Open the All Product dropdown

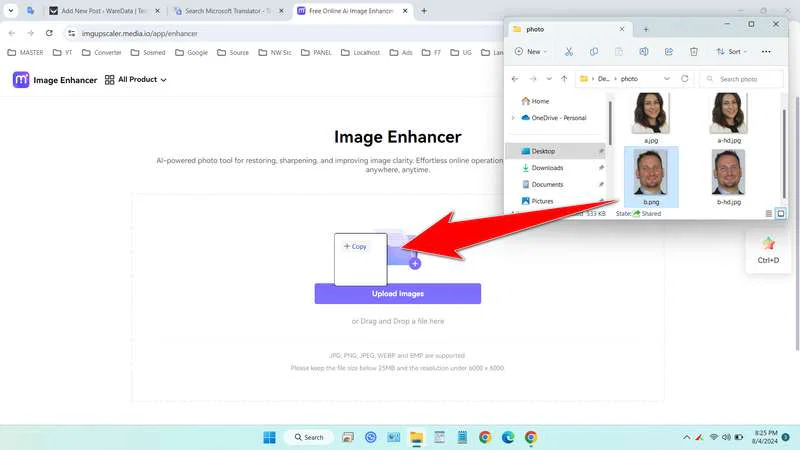tap(136, 80)
